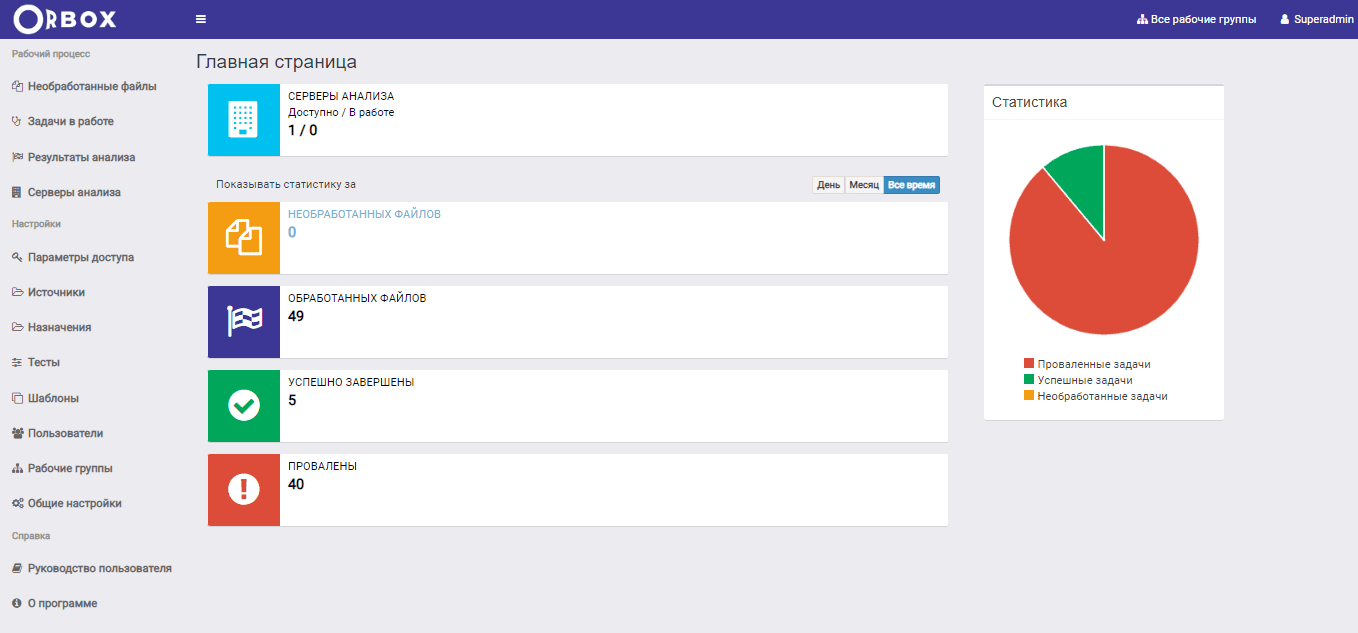The image size is (1358, 633).
Task: Click the orange unprocessed files tile icon
Action: pos(244,238)
